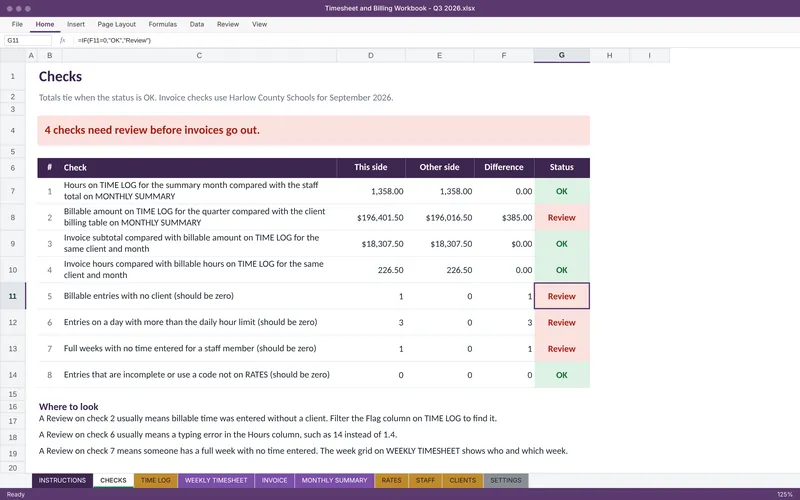Click the $385.00 difference cell
Image resolution: width=800 pixels, height=500 pixels.
point(504,217)
